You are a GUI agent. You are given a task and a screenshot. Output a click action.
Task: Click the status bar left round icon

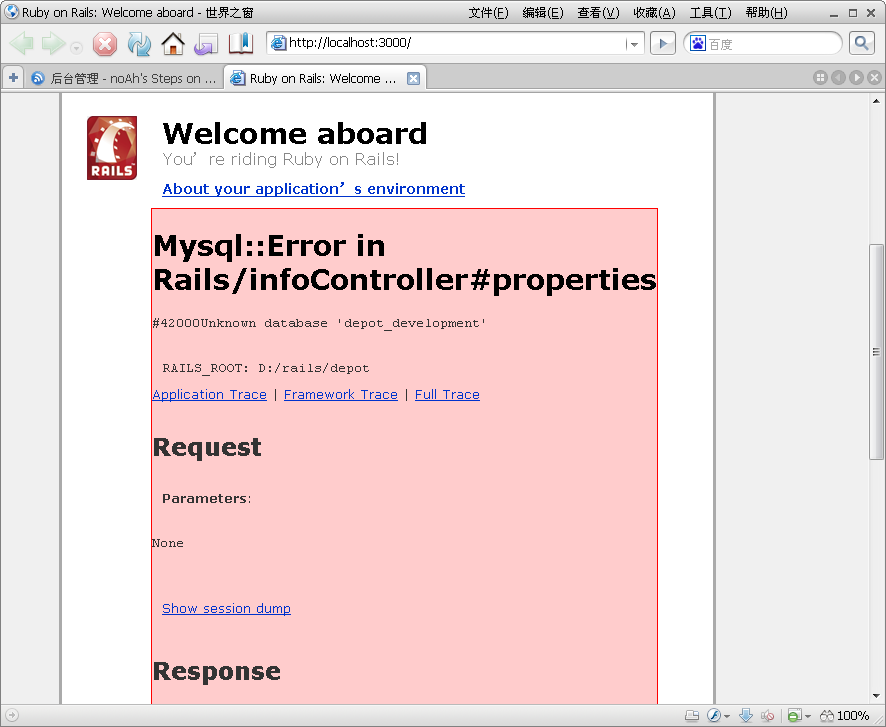point(12,715)
